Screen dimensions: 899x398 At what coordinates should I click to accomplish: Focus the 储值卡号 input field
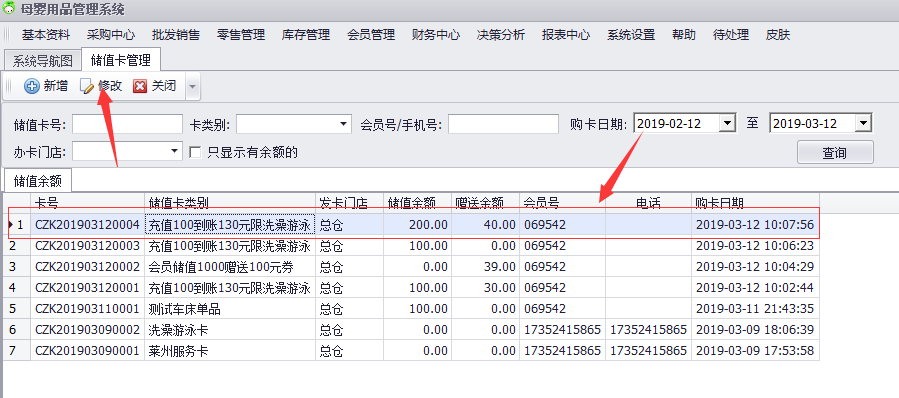[127, 123]
